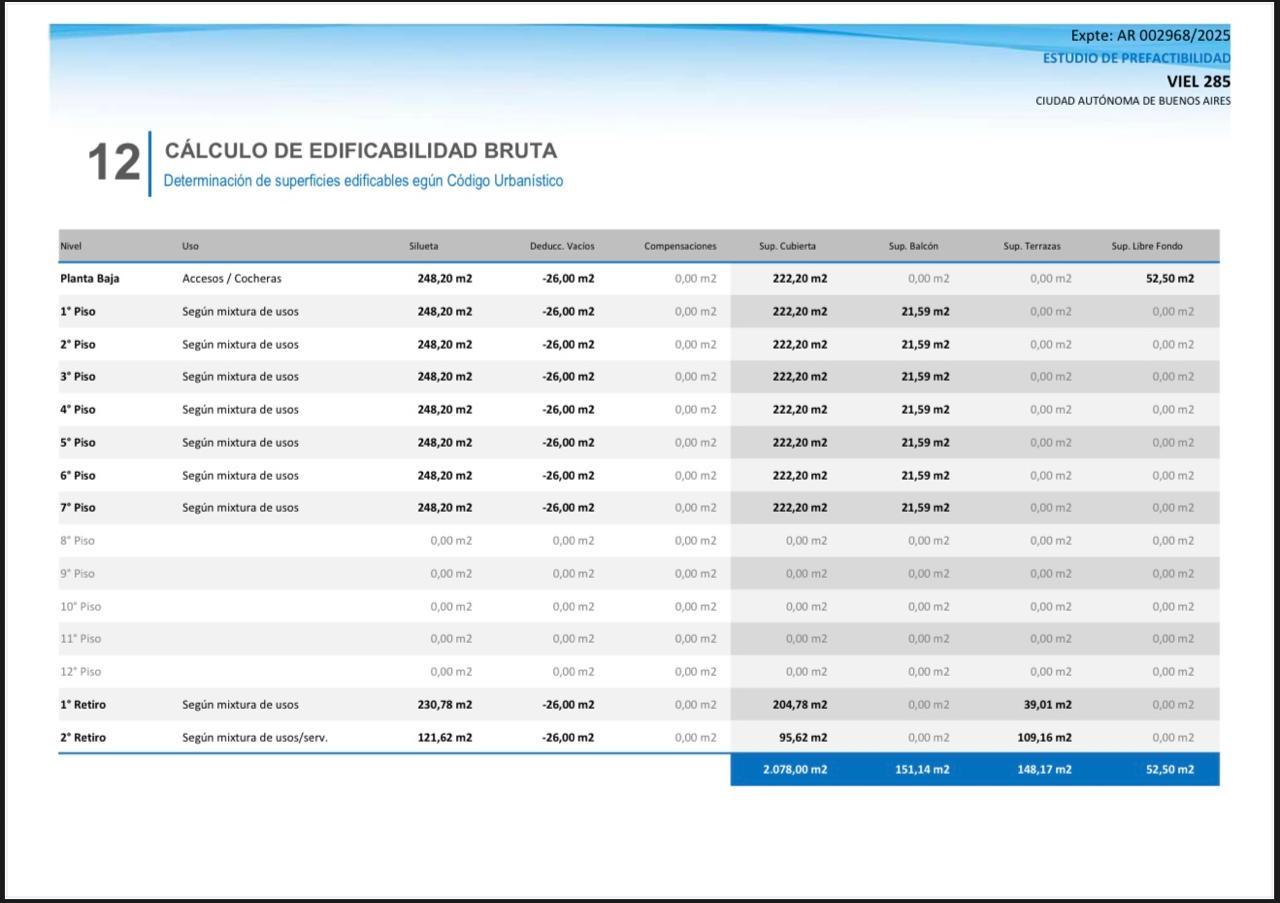Screen dimensions: 1280x903
Task: Click the Accesos / Cocheras use cell
Action: pyautogui.click(x=232, y=279)
